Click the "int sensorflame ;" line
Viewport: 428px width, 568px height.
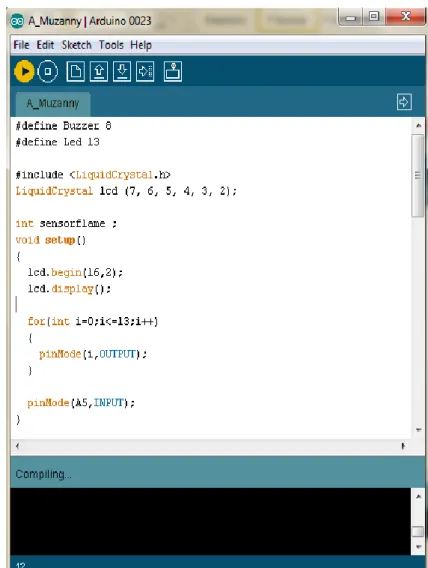(66, 224)
